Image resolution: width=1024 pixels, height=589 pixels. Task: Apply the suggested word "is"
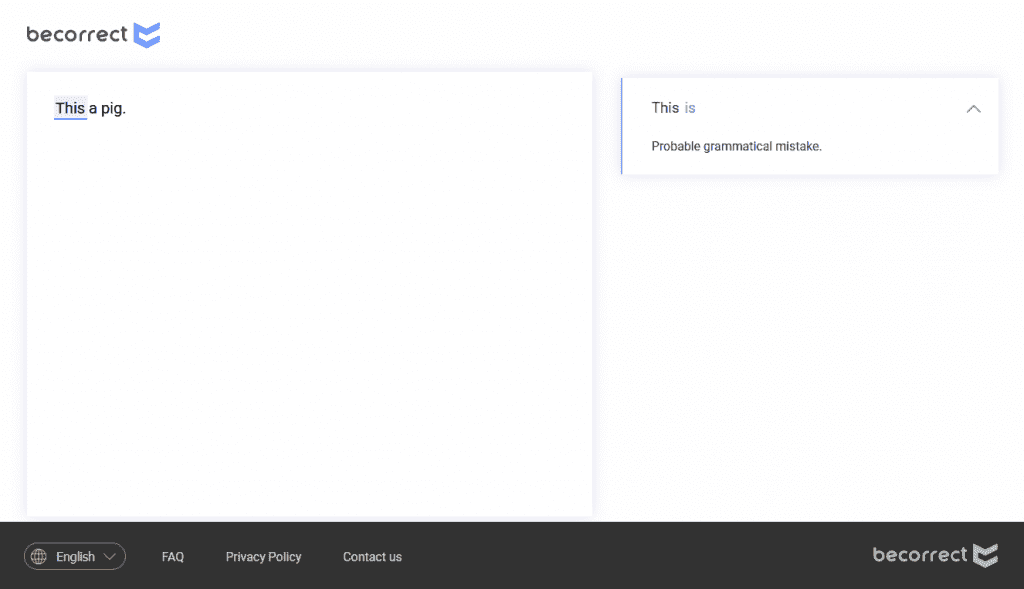[x=690, y=108]
